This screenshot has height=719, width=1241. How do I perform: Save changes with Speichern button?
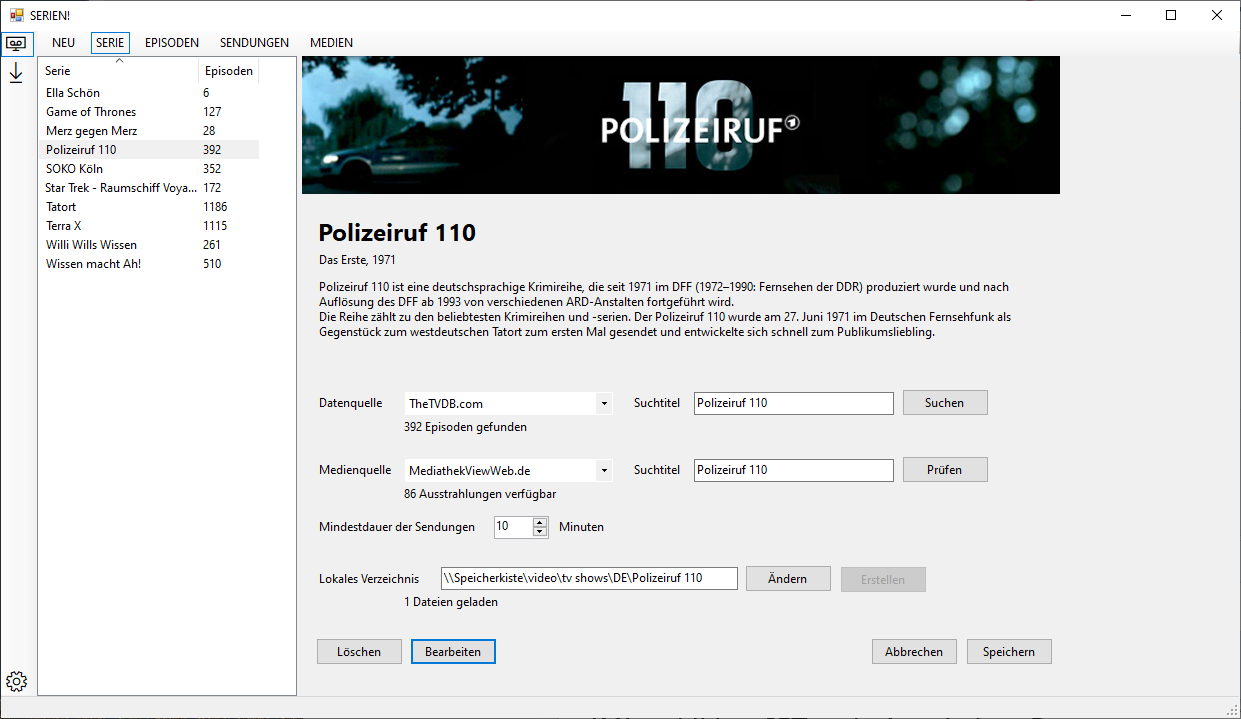[x=1008, y=652]
